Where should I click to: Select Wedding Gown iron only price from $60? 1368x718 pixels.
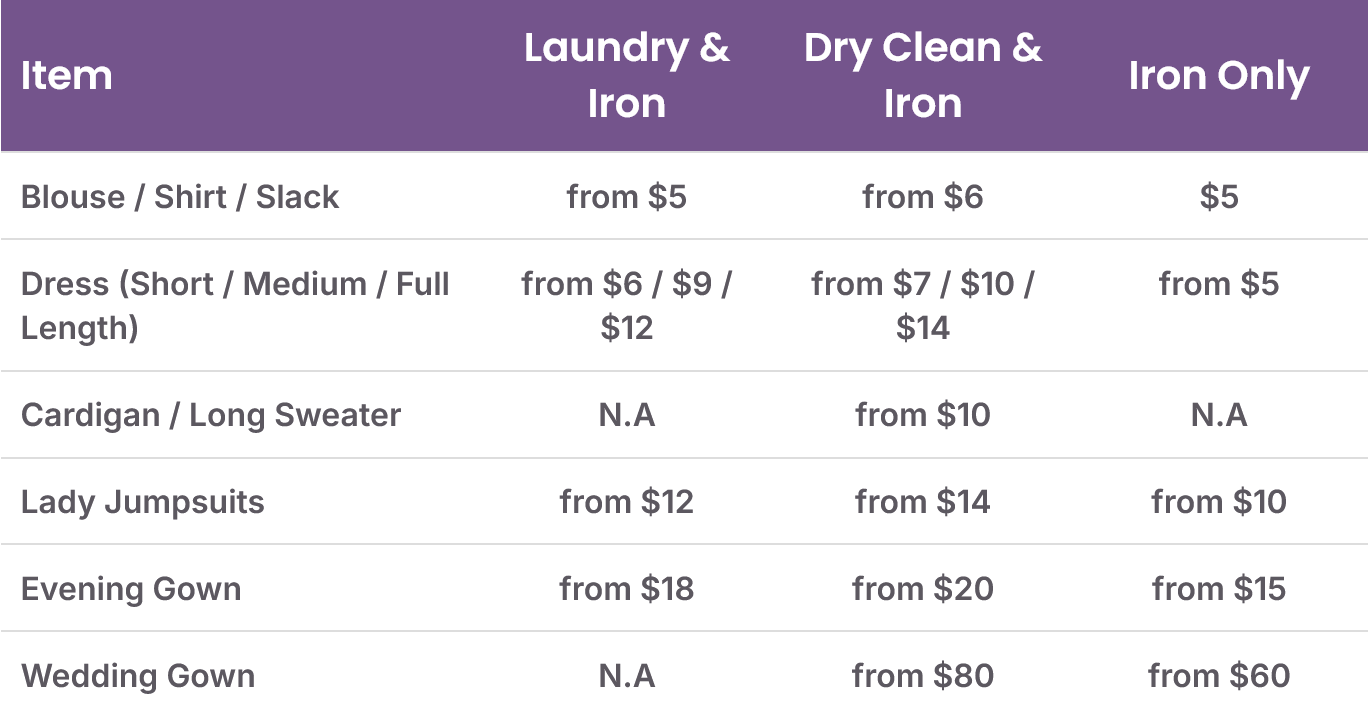point(1219,676)
